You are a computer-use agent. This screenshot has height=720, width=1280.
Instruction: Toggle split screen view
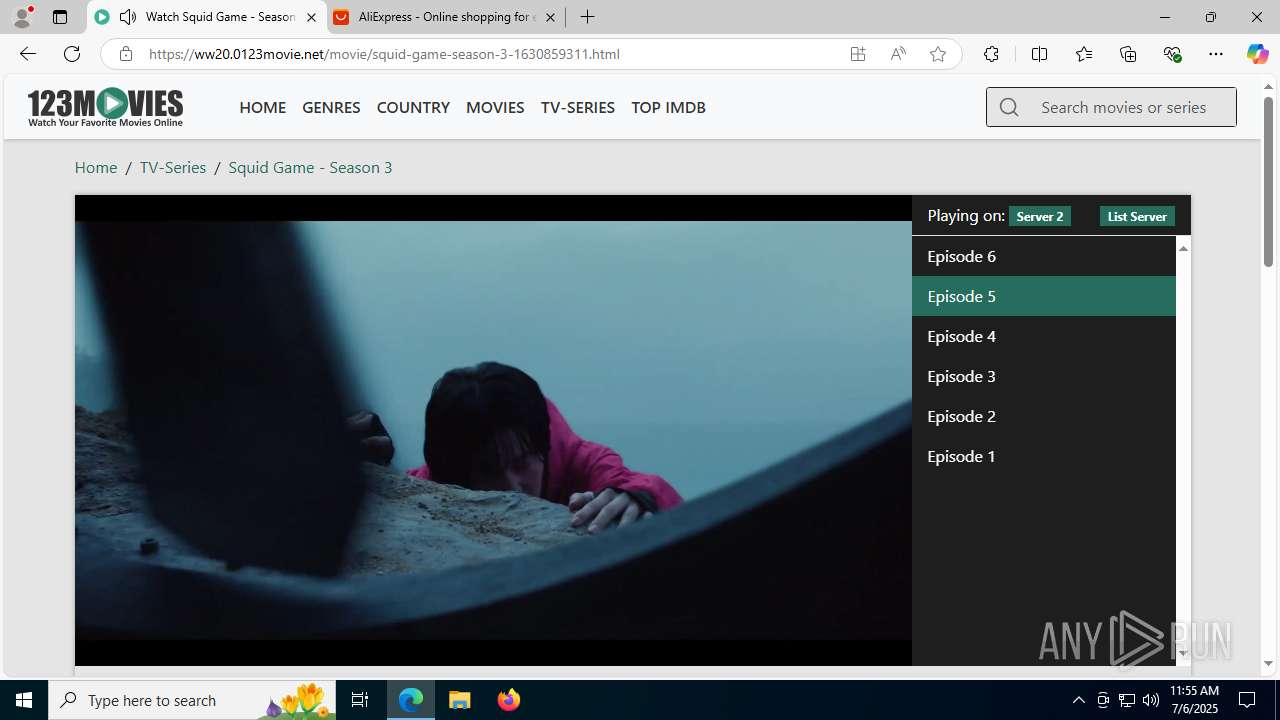1039,54
